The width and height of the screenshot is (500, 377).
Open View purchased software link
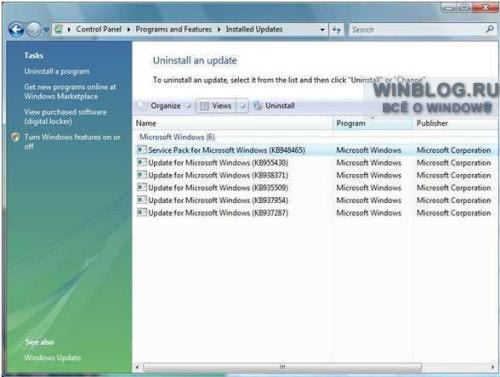65,117
